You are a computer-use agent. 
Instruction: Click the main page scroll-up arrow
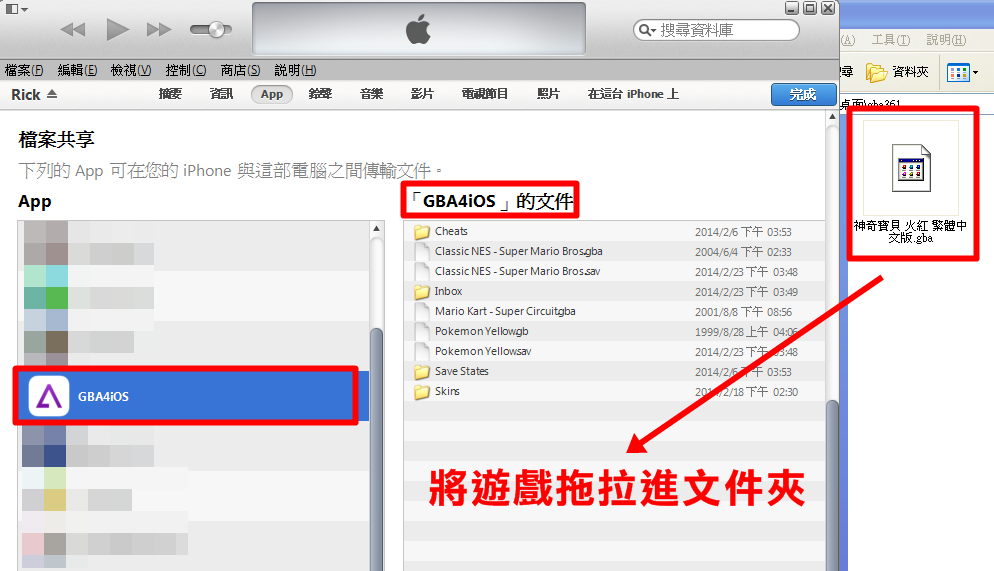pos(832,117)
